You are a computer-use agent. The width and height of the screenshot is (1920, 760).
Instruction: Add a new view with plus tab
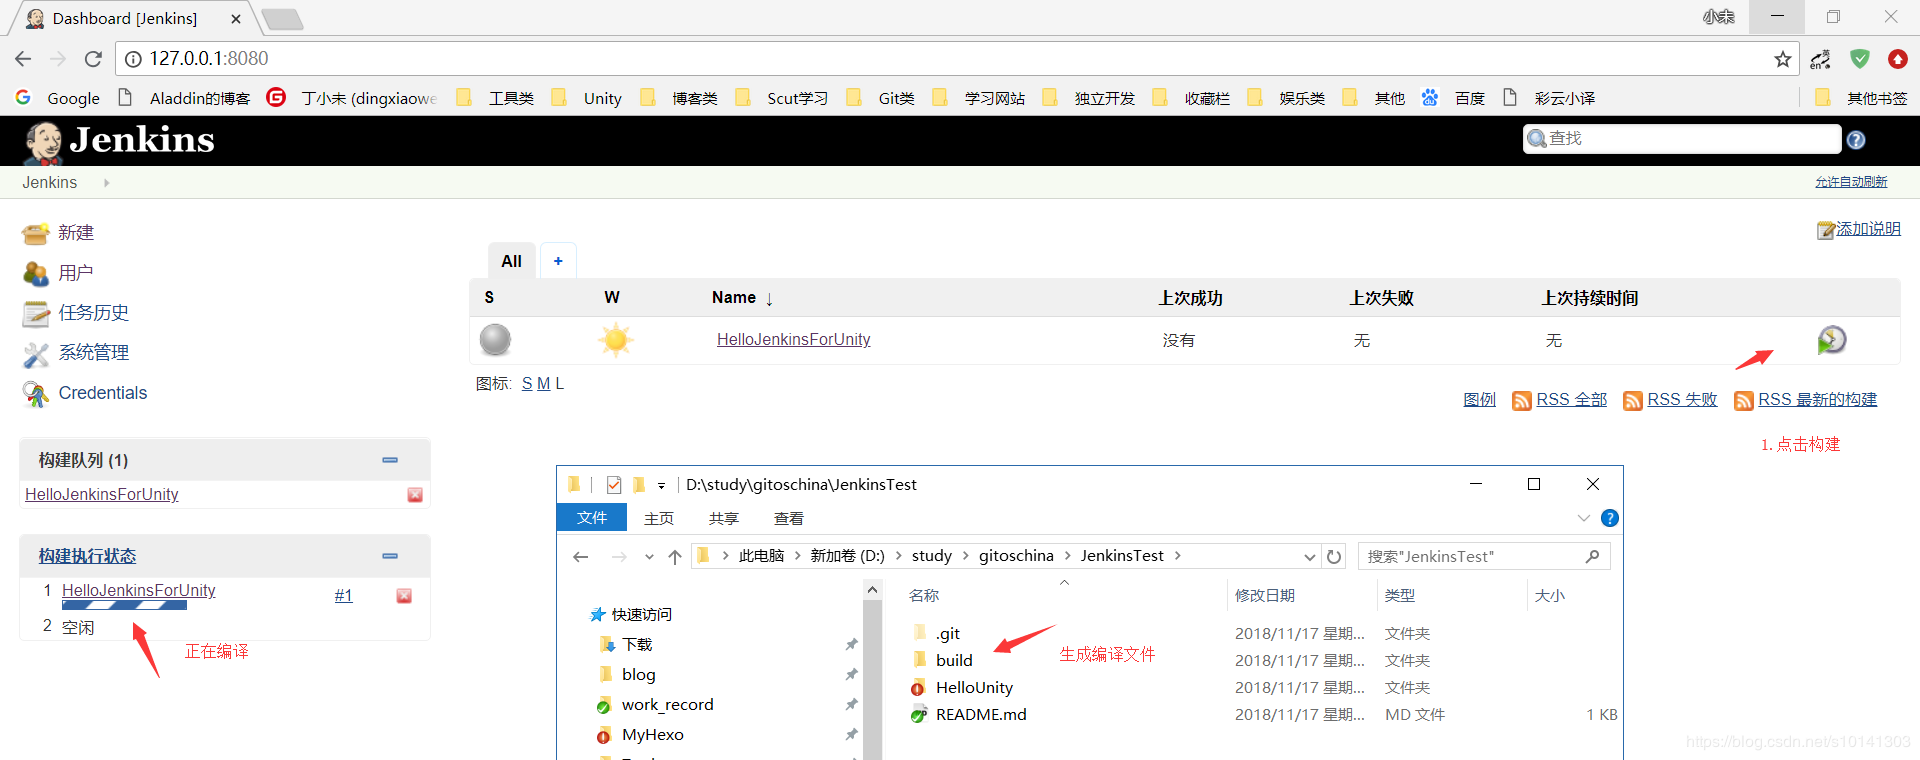click(558, 261)
